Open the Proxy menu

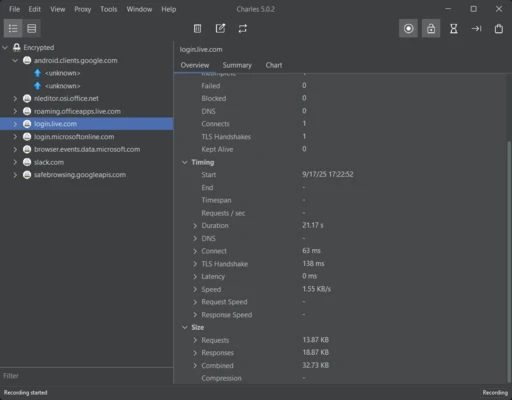tap(83, 9)
